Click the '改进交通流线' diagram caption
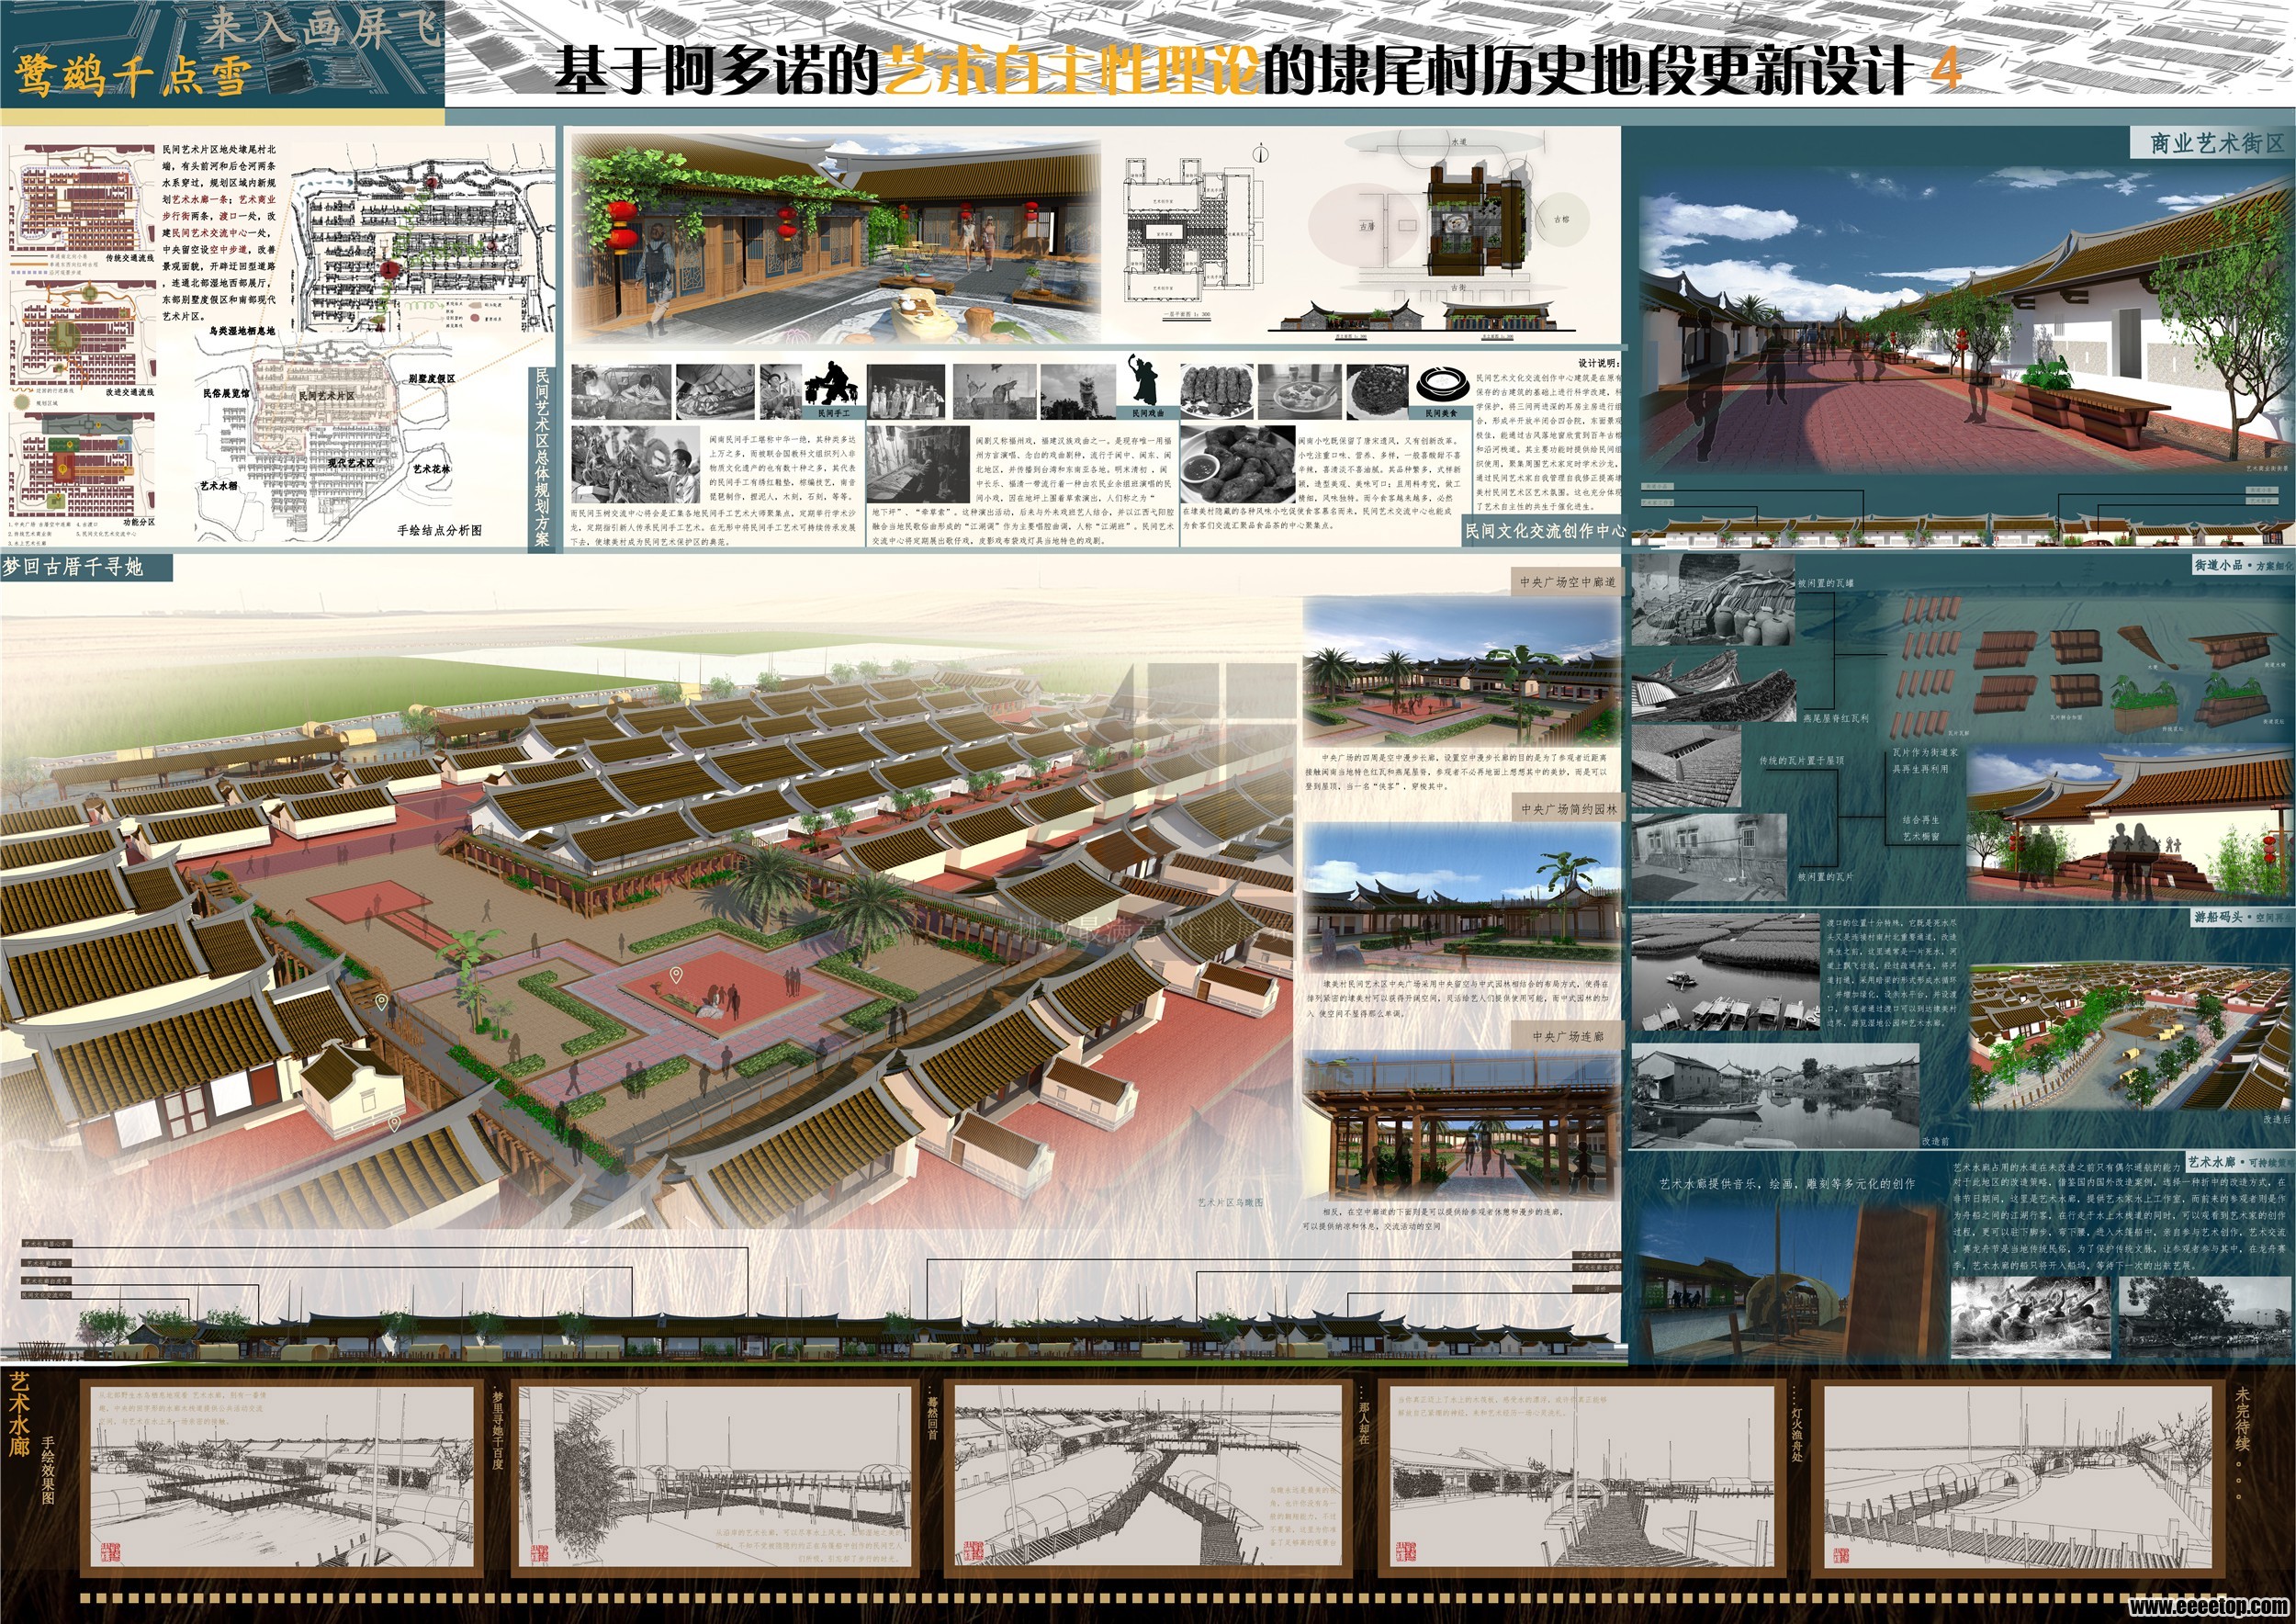 click(130, 393)
